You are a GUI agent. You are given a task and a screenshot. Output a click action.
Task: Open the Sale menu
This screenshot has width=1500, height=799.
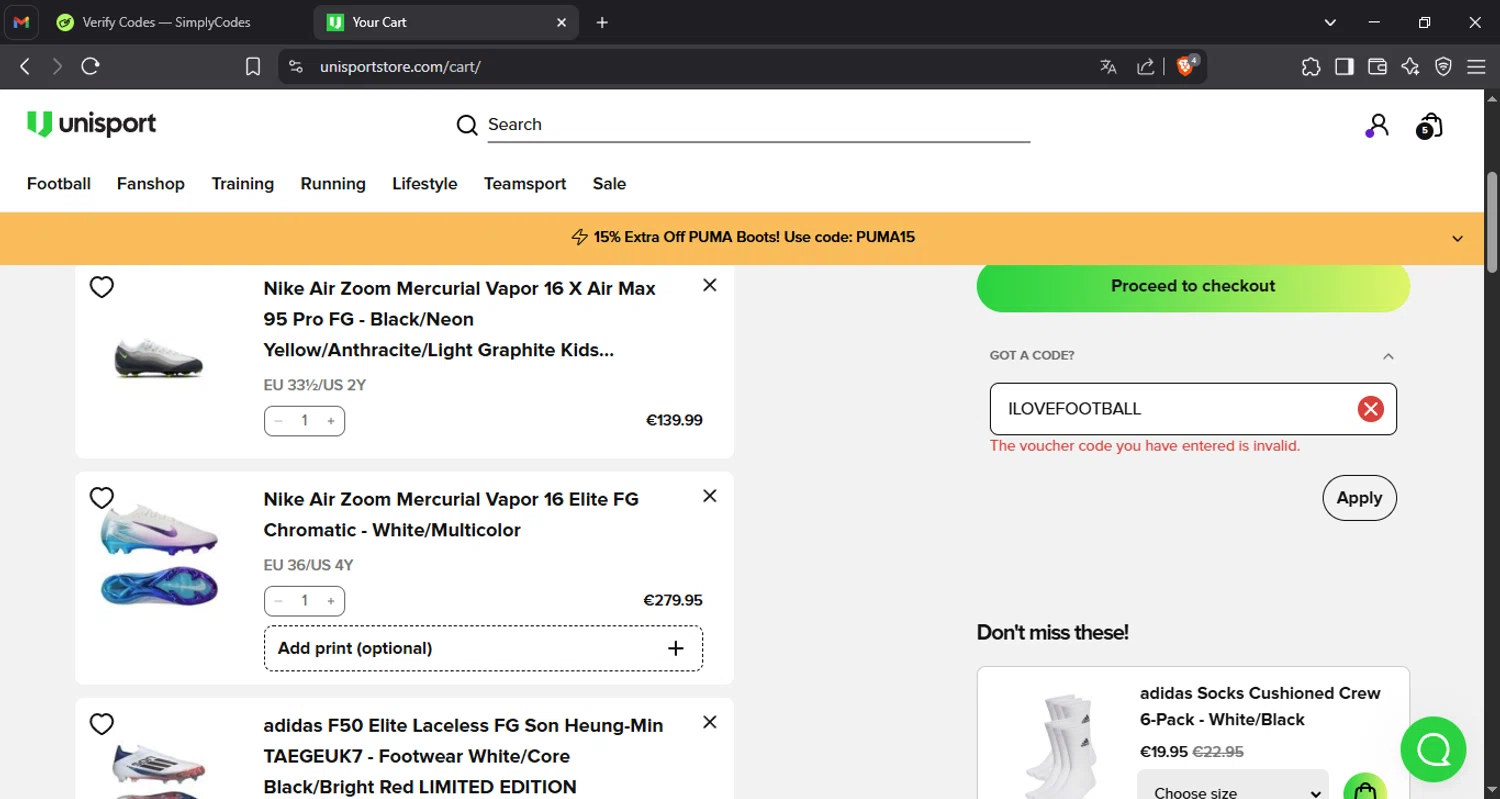click(609, 184)
